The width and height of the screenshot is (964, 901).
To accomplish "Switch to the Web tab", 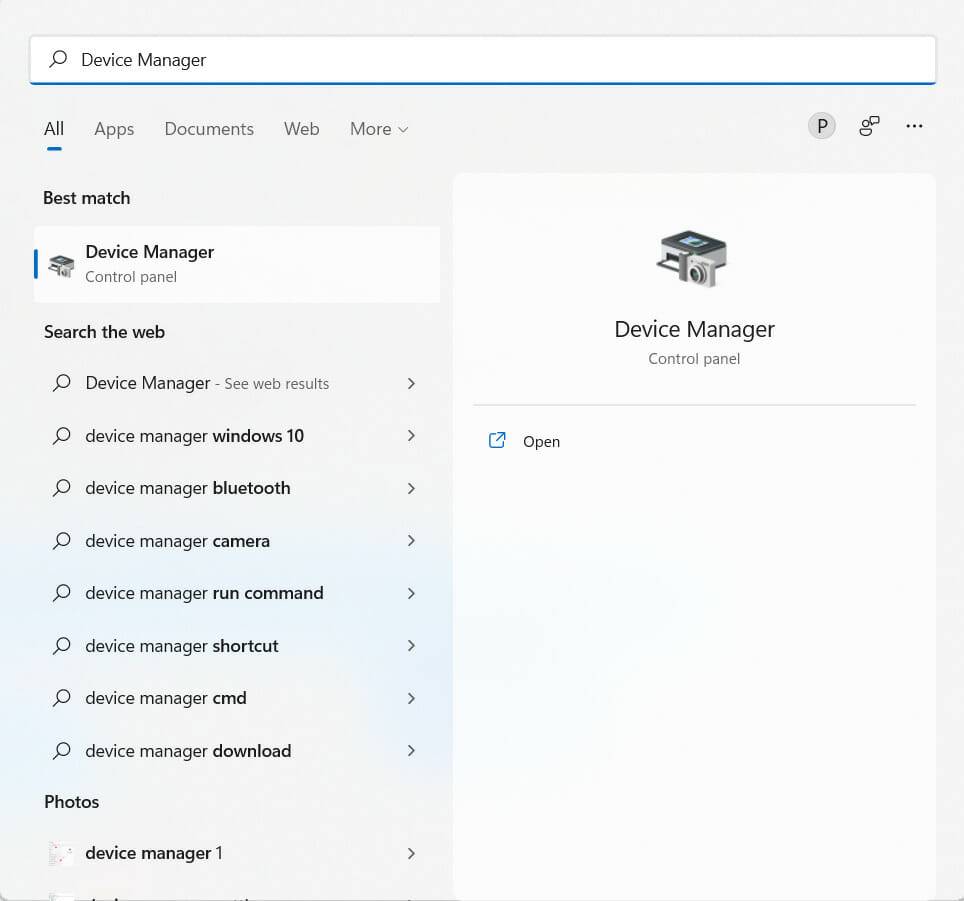I will [x=301, y=129].
